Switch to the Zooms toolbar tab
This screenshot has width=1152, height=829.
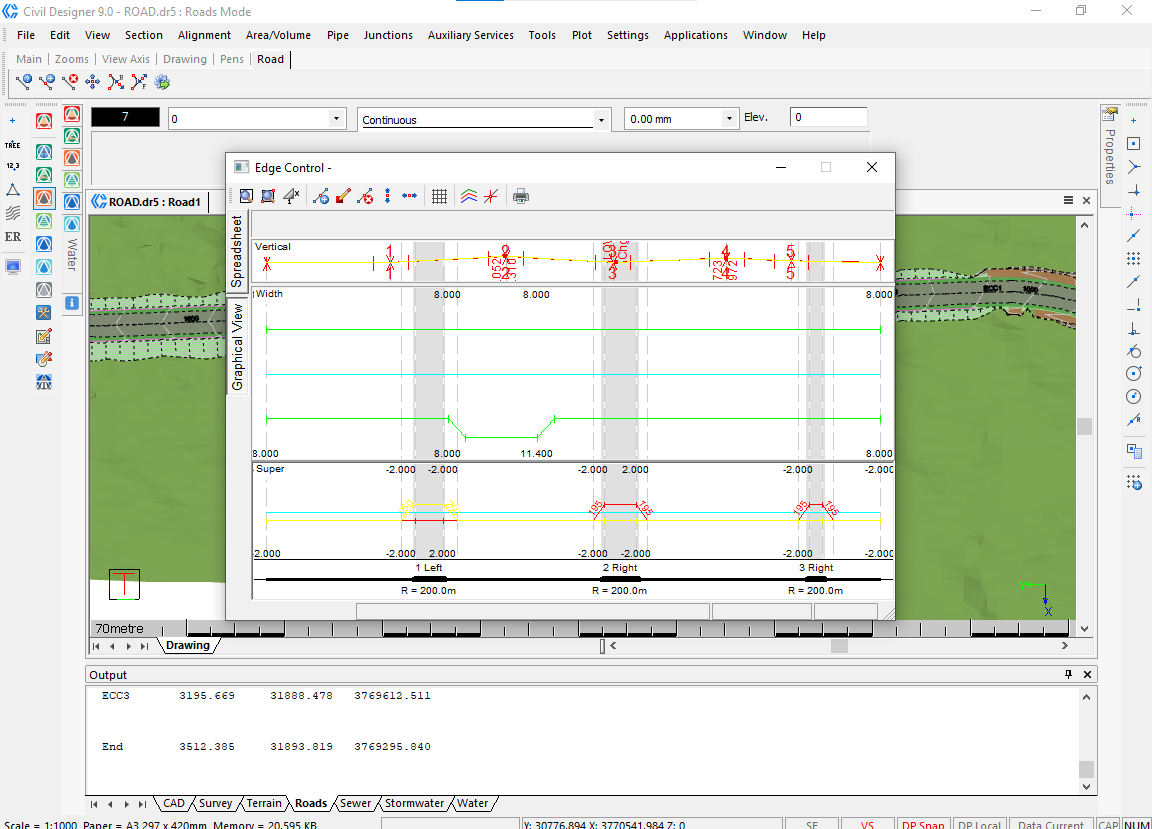pos(71,60)
